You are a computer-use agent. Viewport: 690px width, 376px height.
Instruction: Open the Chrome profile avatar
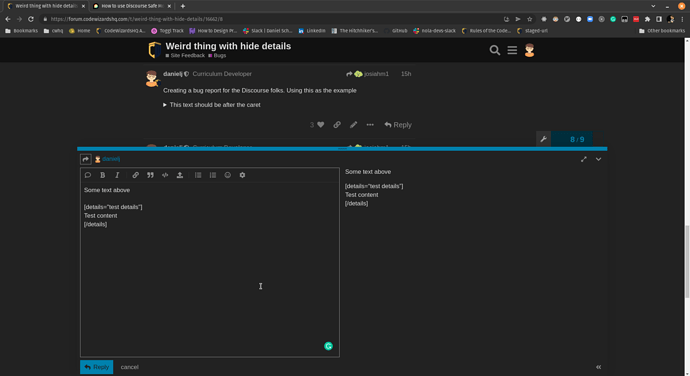670,19
